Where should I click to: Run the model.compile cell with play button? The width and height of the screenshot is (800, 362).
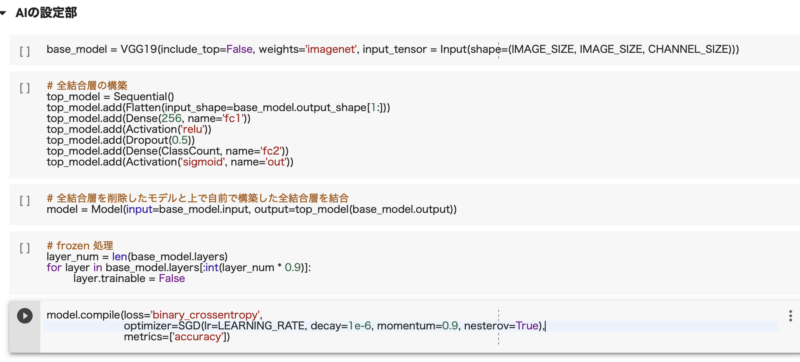24,315
